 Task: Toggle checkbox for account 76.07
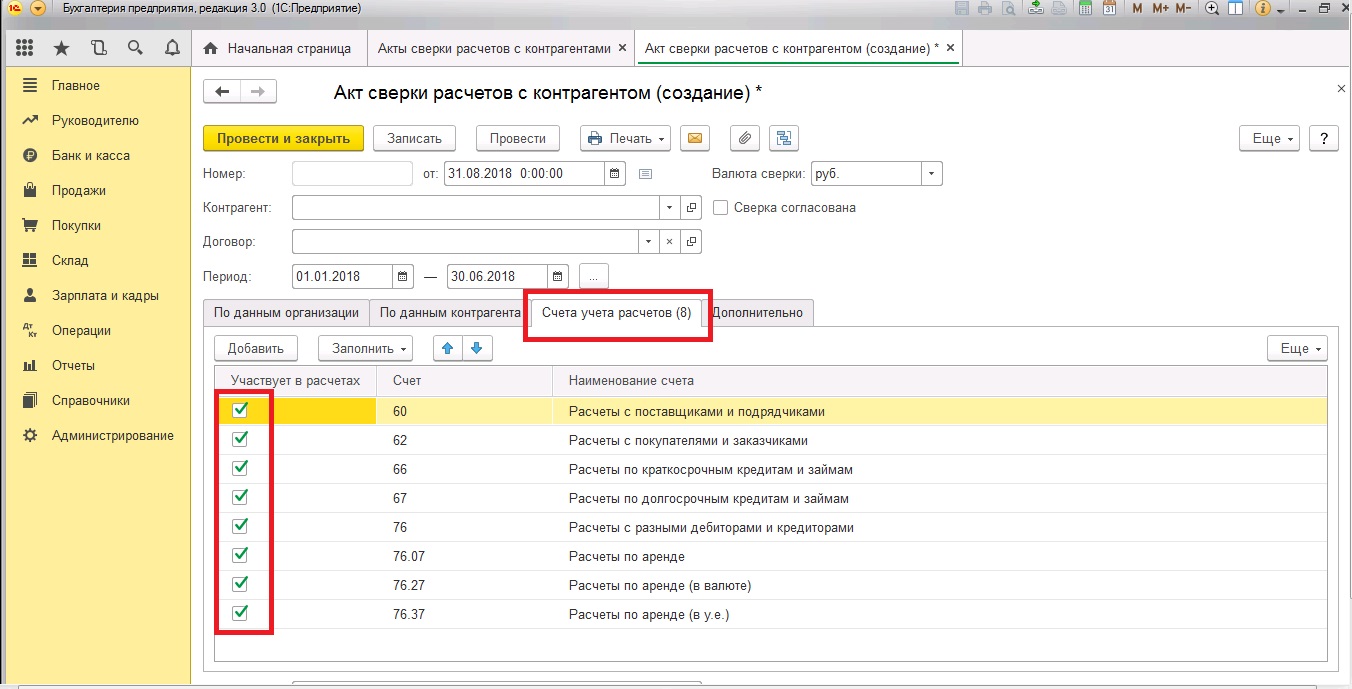click(x=240, y=555)
